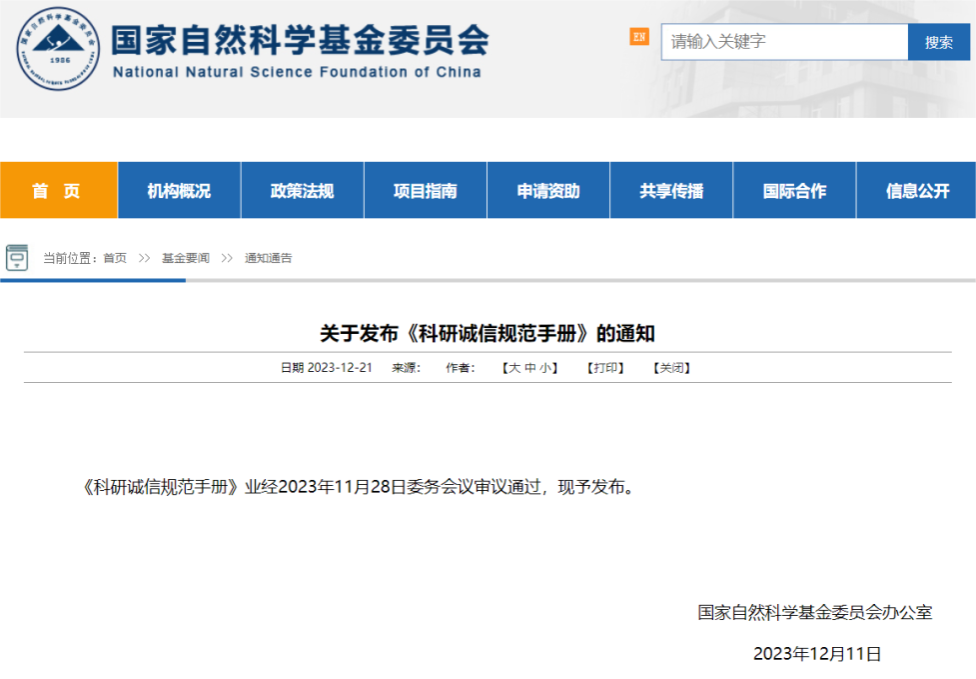
Task: Select 政策法规 in navigation bar
Action: pos(303,190)
